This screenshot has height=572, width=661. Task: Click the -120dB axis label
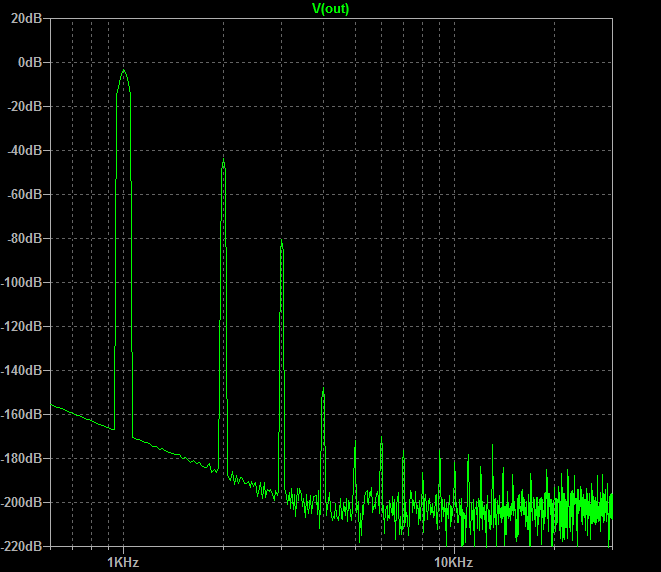[x=21, y=326]
